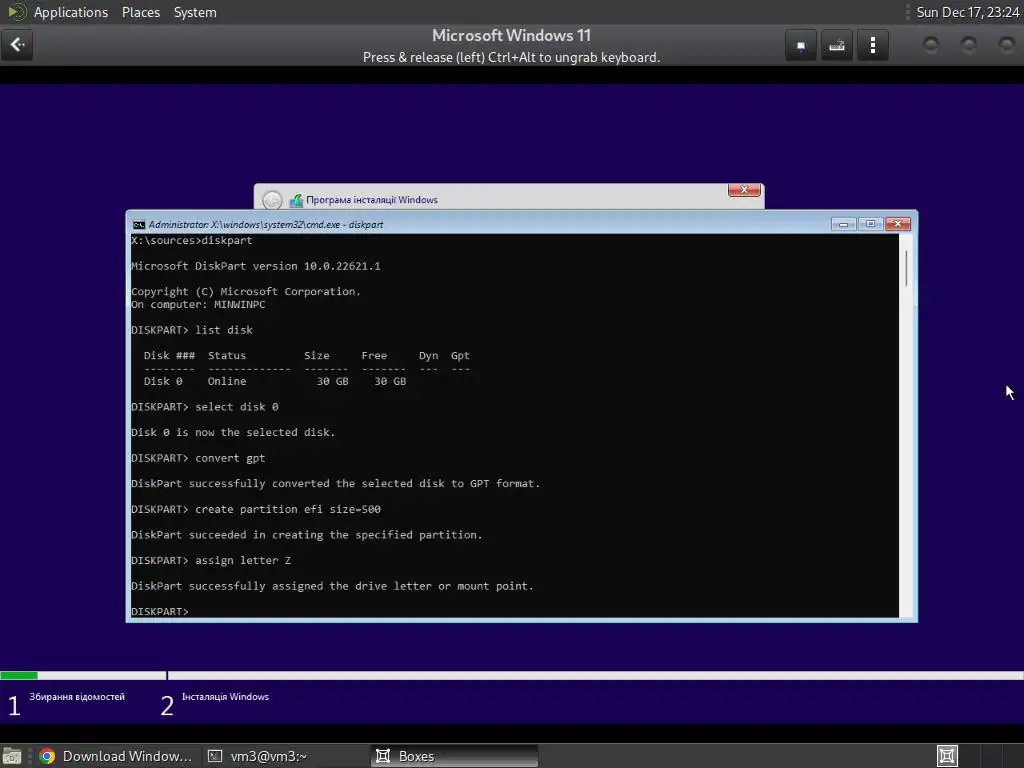1024x768 pixels.
Task: Click the 'select disk 0' command line
Action: pyautogui.click(x=204, y=407)
